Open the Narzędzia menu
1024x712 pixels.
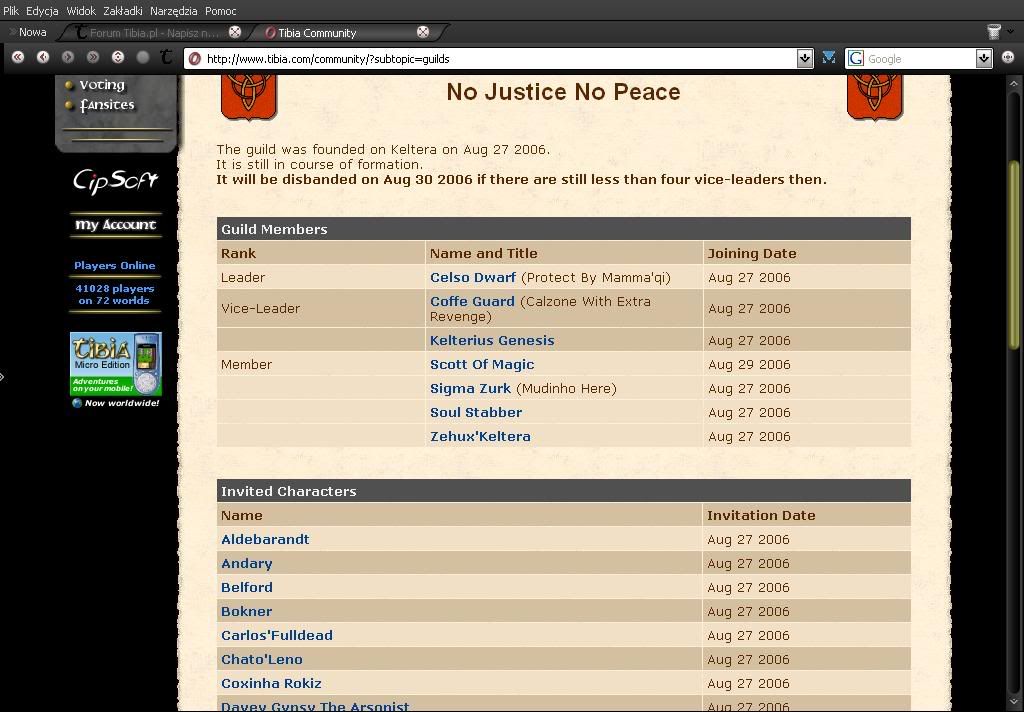174,11
